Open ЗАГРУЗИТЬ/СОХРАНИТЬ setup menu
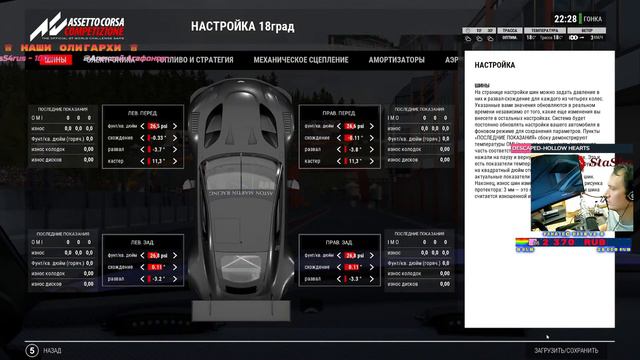This screenshot has height=360, width=640. tap(566, 351)
